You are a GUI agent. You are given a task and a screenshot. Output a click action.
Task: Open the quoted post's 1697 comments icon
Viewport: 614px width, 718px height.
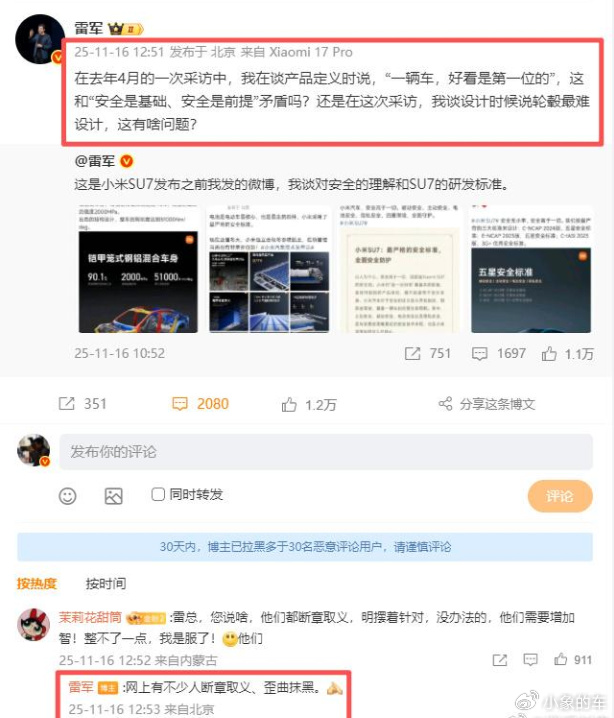click(479, 354)
